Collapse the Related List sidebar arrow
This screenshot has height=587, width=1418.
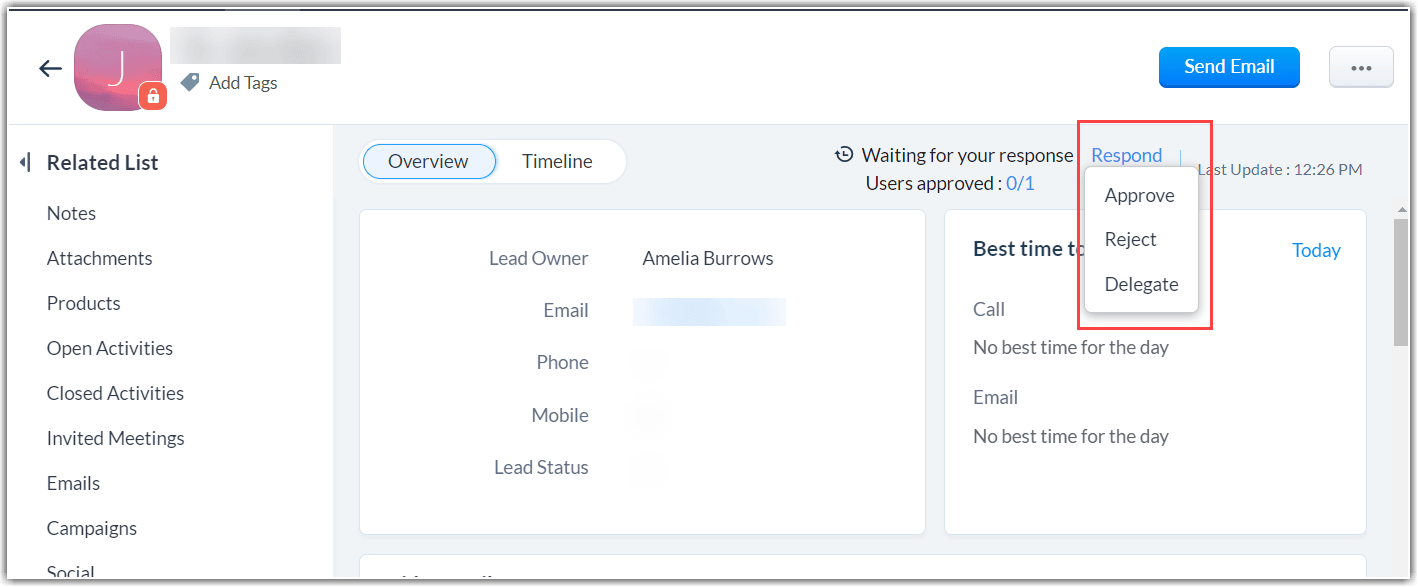point(25,162)
